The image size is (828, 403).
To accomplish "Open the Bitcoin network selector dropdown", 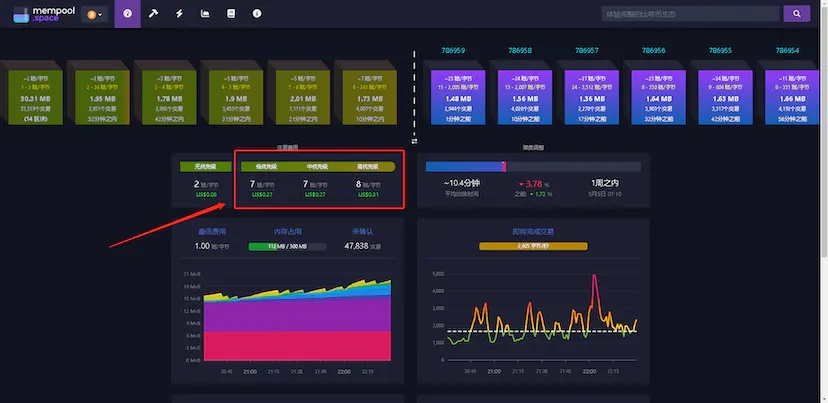I will 95,14.
